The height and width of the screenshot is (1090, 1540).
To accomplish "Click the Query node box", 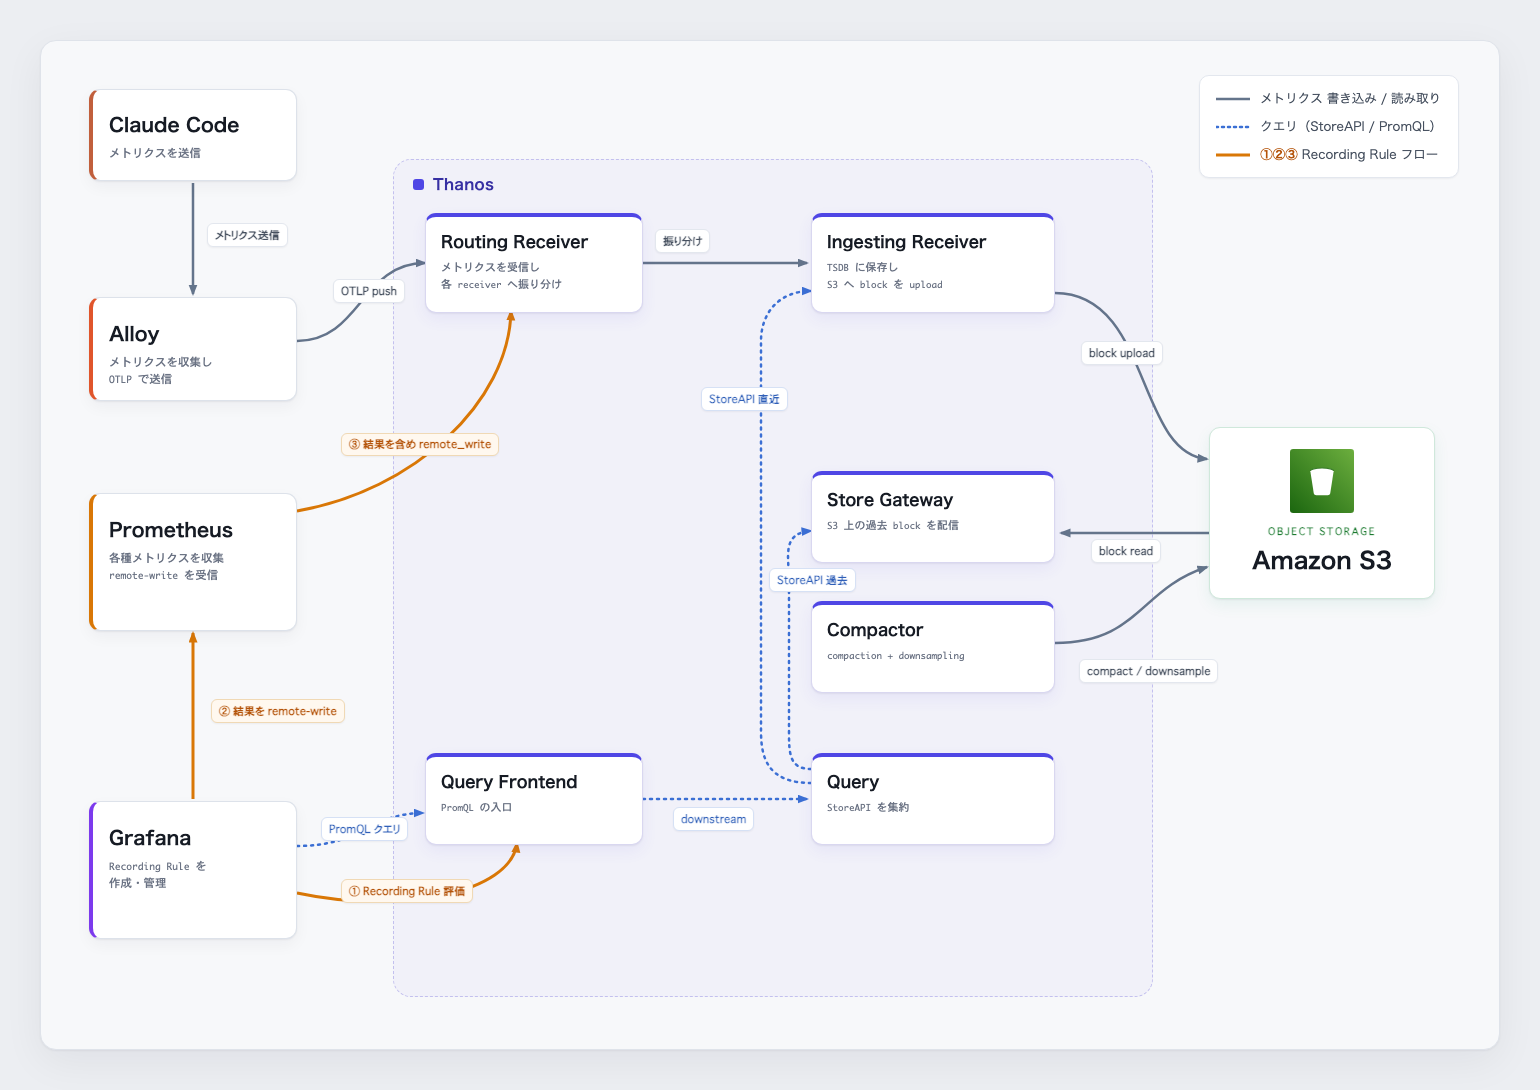I will pos(933,799).
